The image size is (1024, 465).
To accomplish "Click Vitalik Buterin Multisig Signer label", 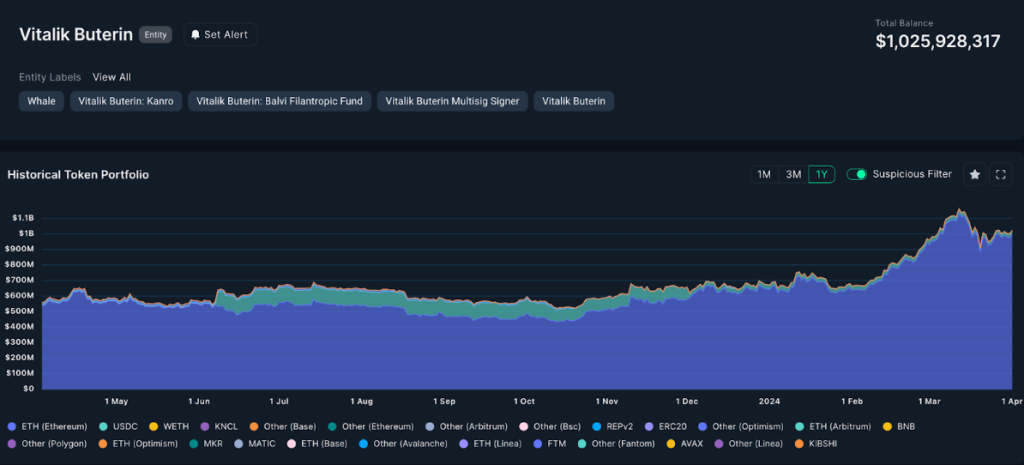I will coord(453,101).
